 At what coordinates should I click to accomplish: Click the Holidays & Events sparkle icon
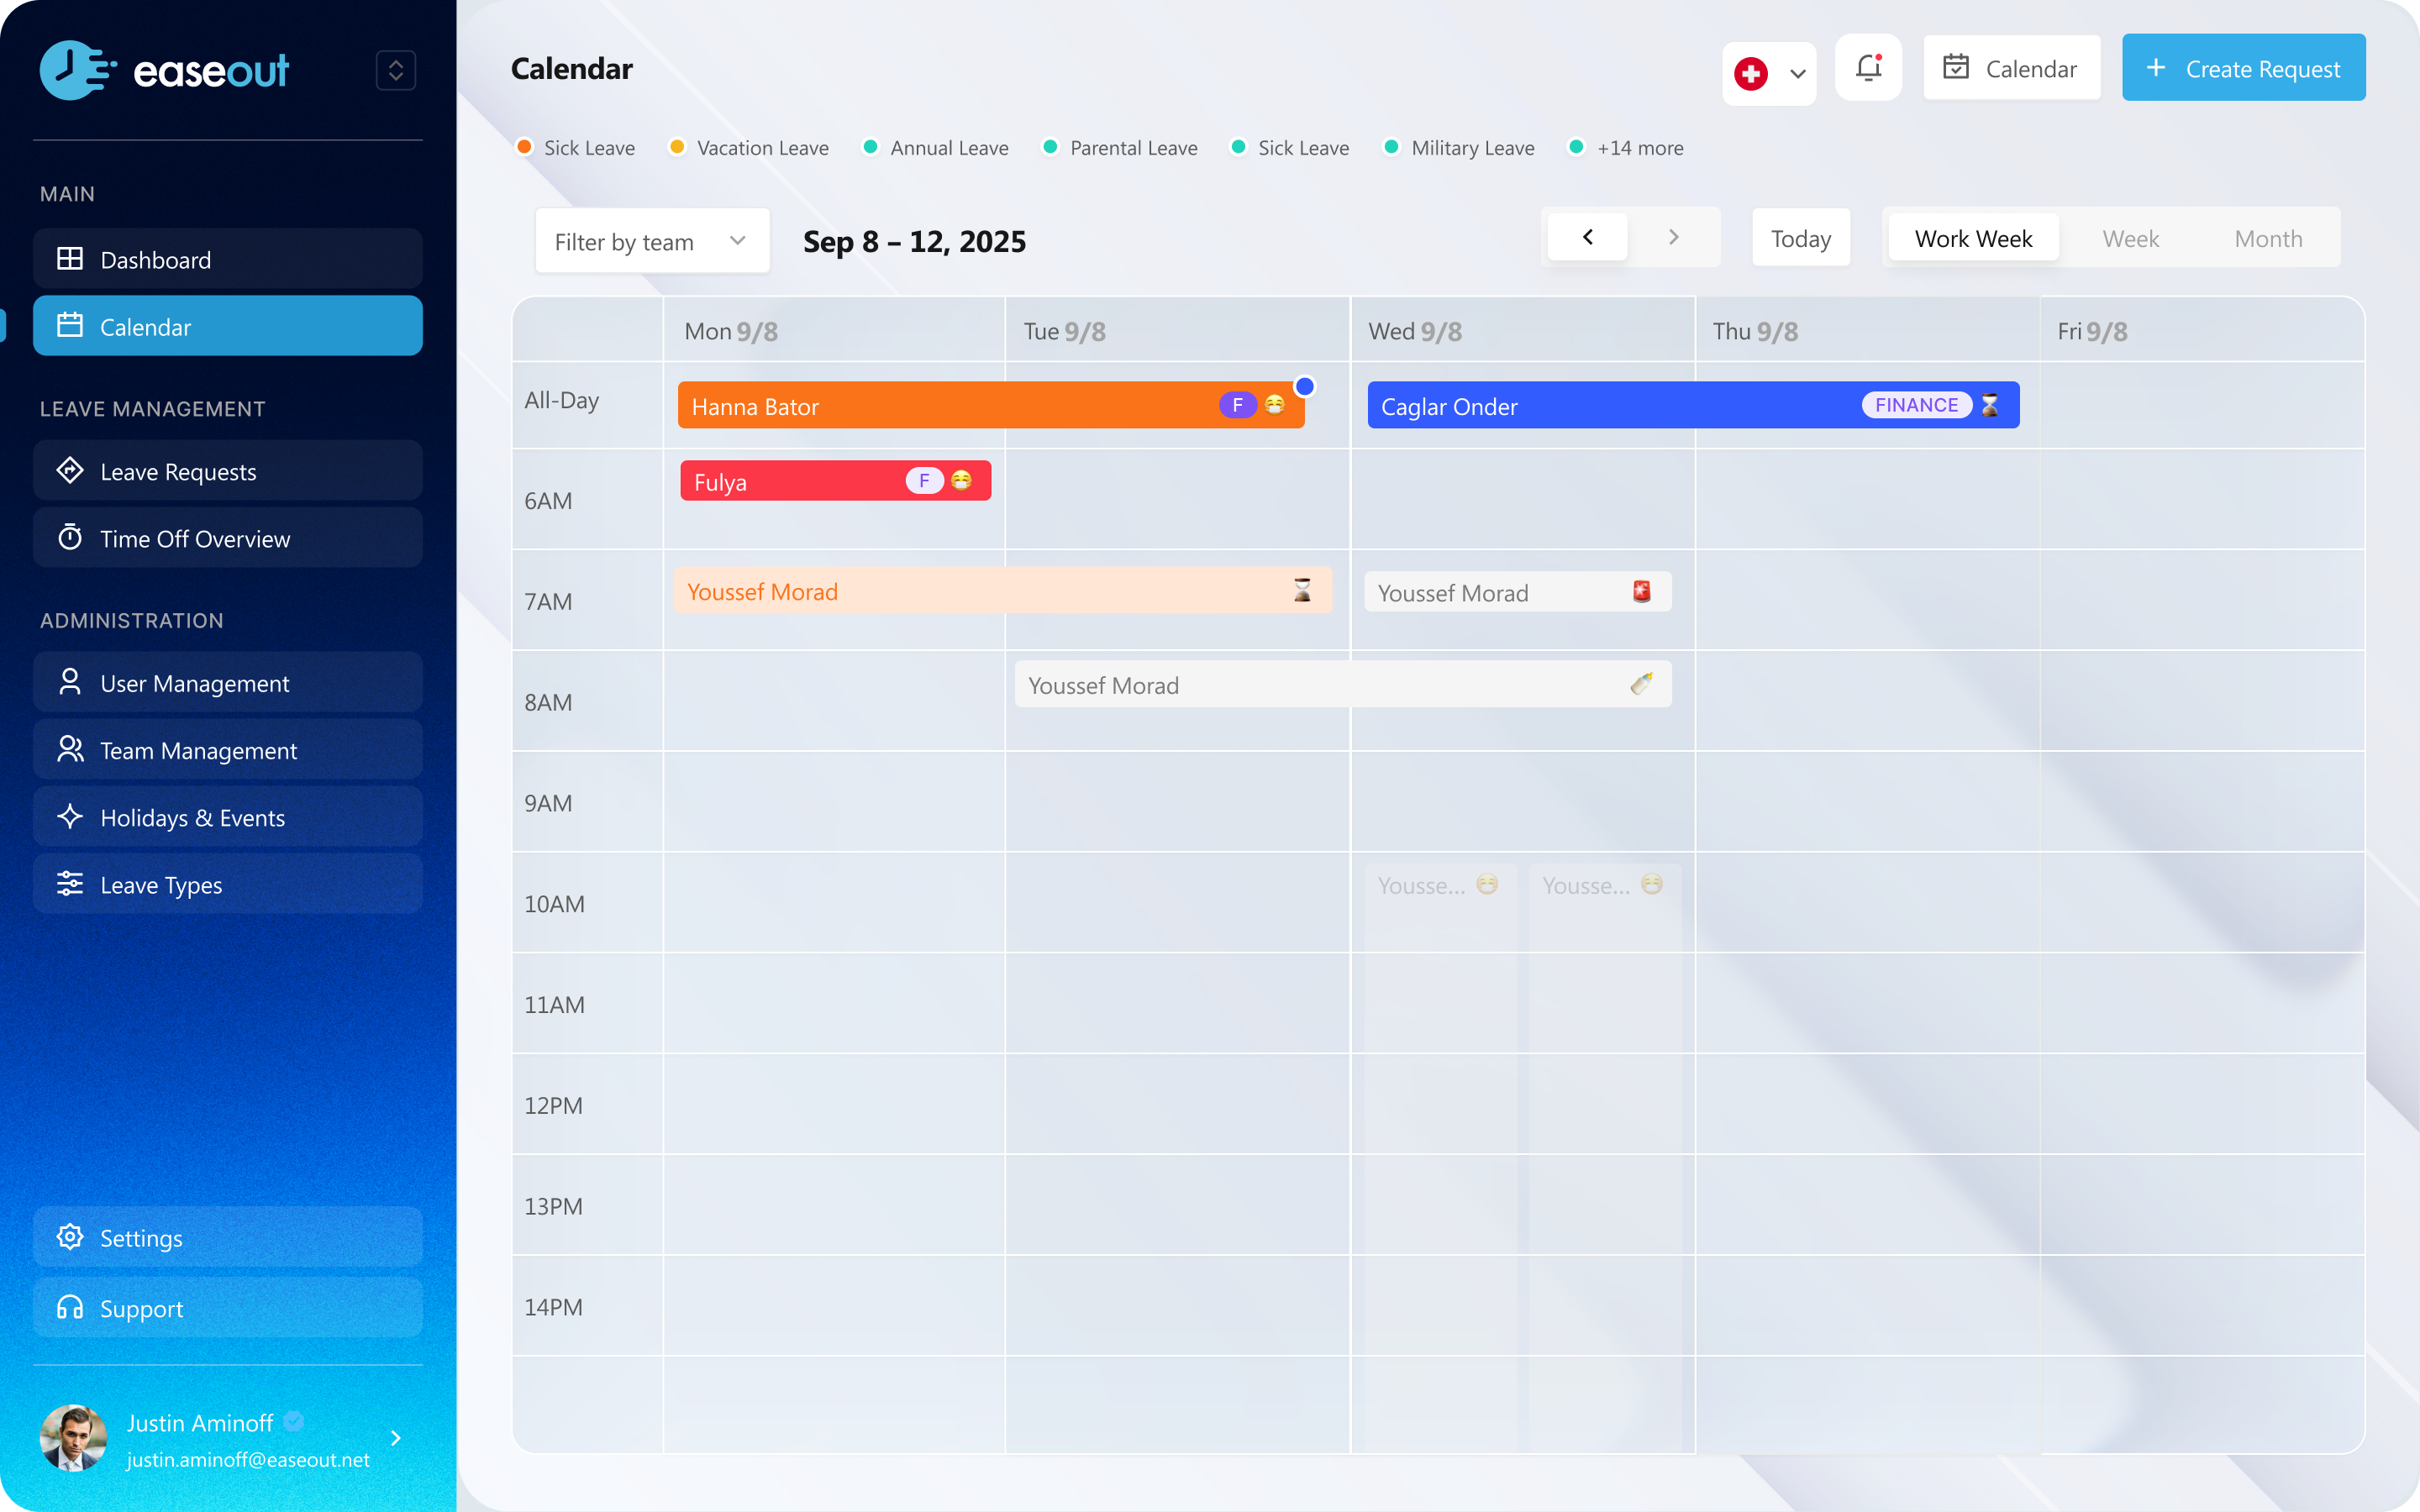69,817
